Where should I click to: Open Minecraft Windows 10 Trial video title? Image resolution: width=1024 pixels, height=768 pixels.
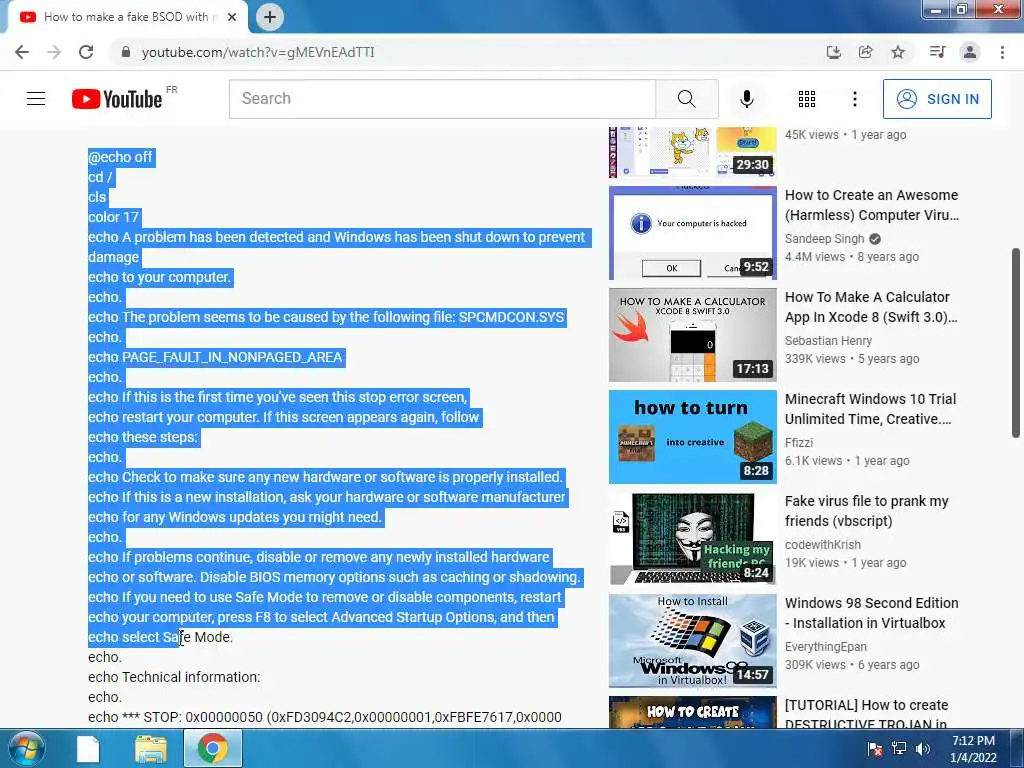tap(871, 409)
